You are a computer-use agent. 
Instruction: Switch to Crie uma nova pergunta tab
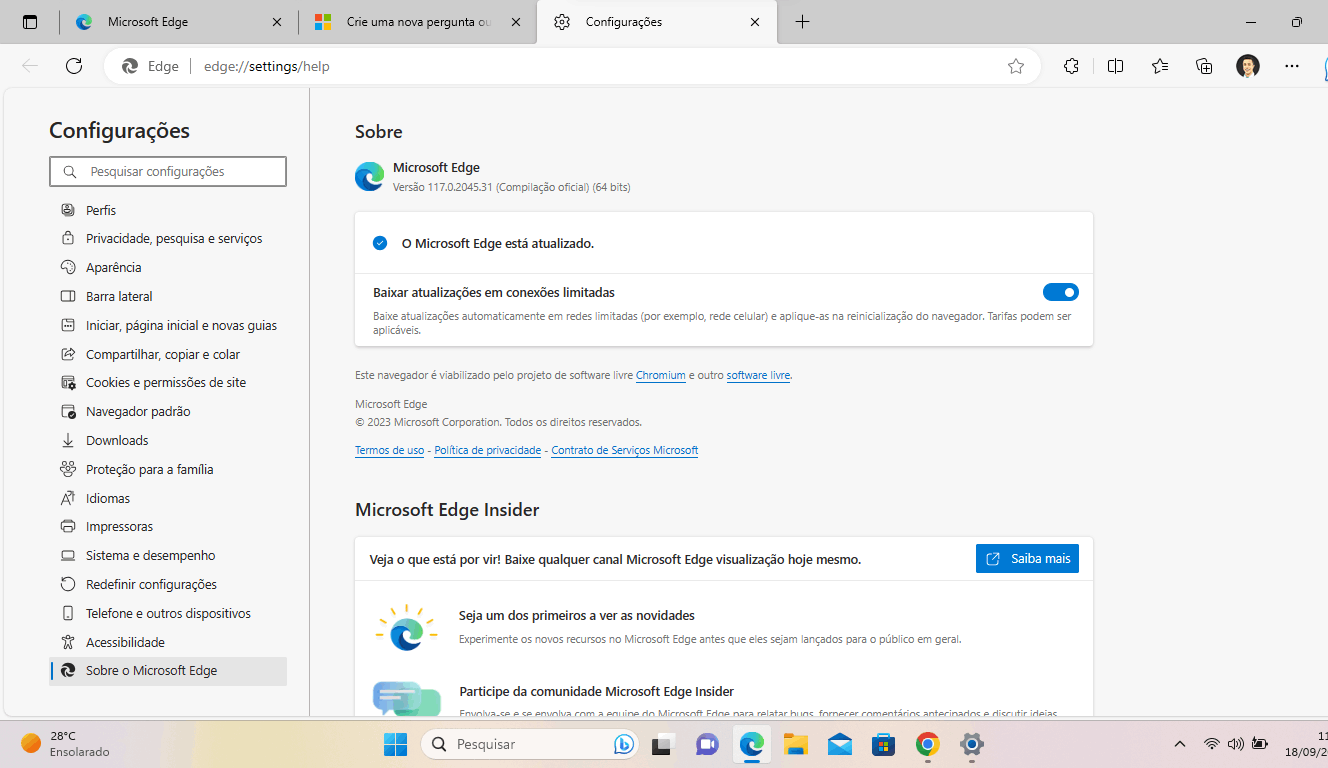coord(418,22)
